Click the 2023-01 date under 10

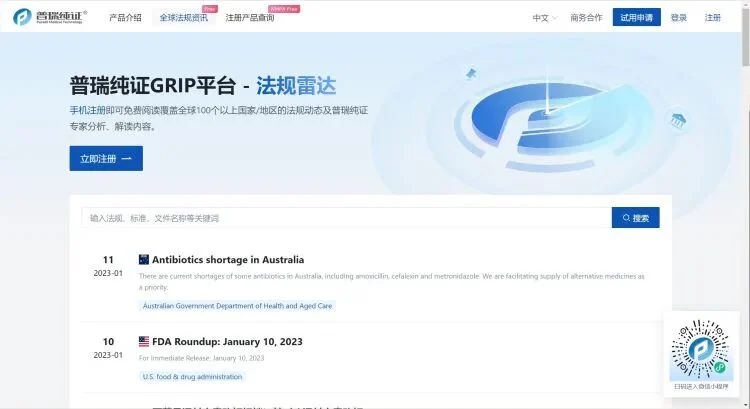tap(108, 355)
